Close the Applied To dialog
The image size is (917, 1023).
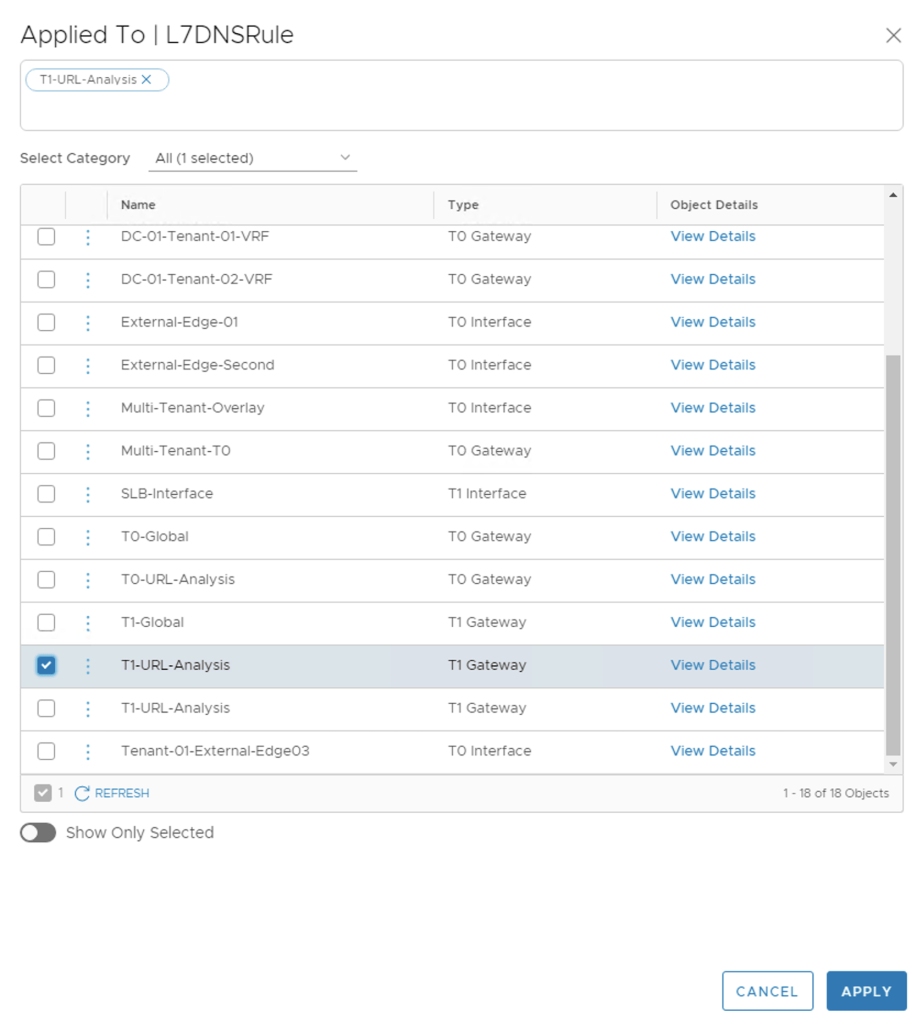pos(893,36)
